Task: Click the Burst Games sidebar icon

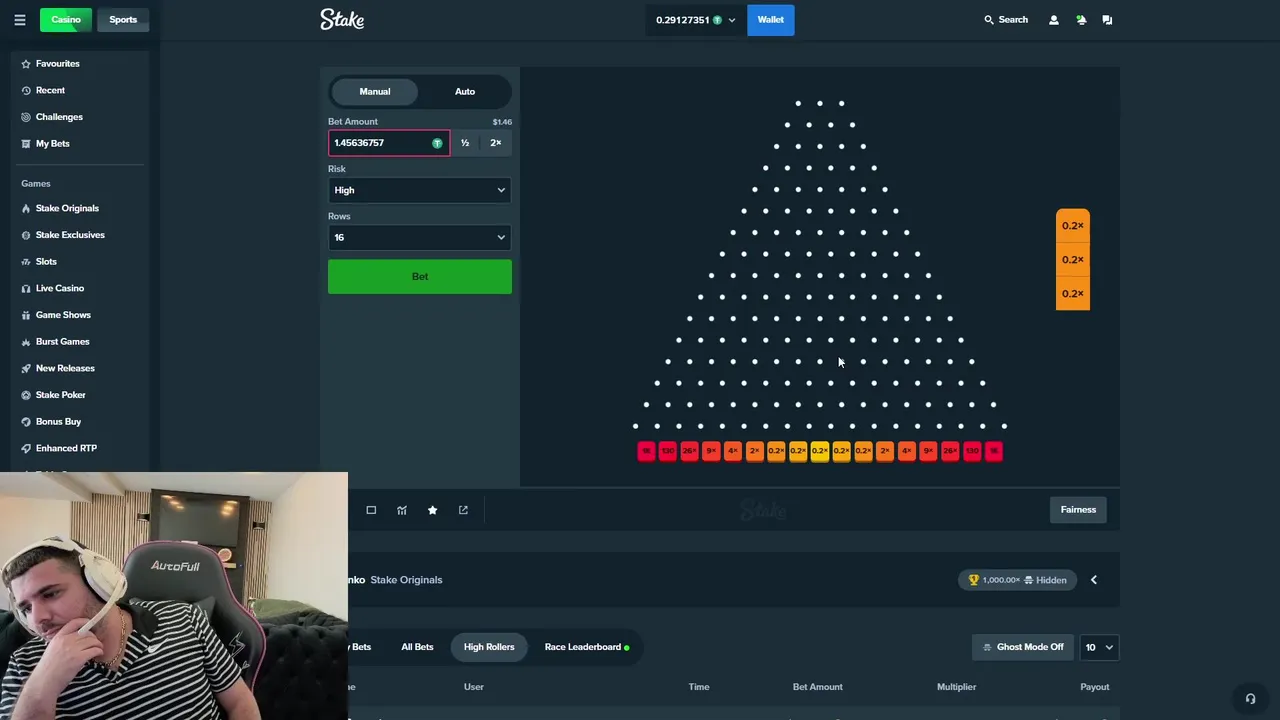Action: click(x=26, y=342)
